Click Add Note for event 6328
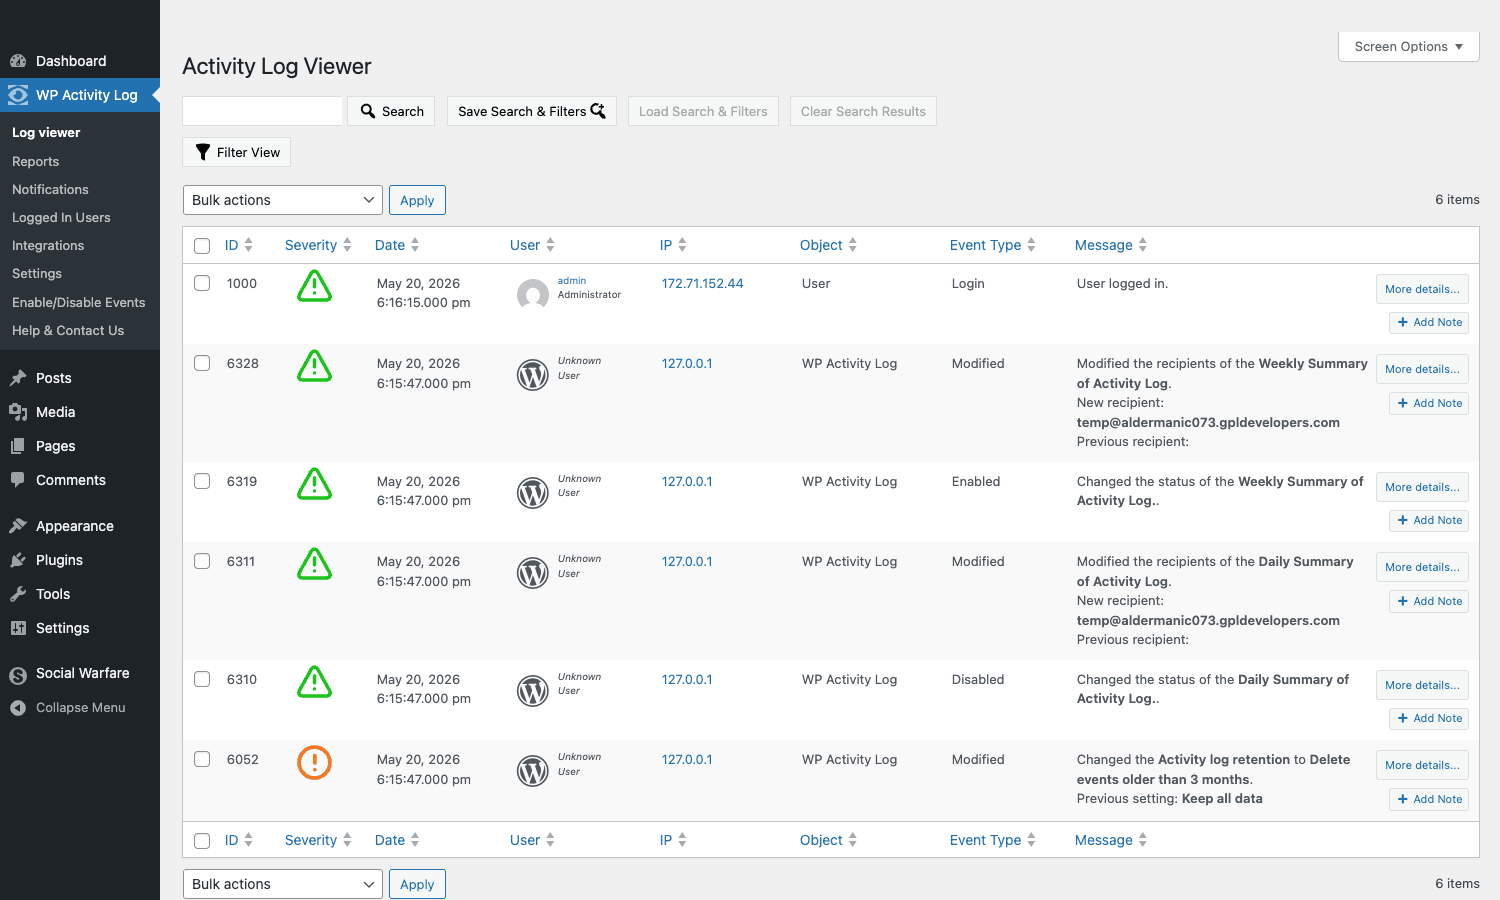 [x=1429, y=403]
